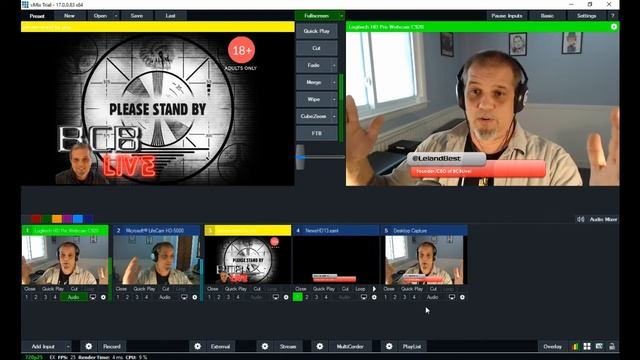Select Microsoft LifeCam HD-5000 input thumbnail
The width and height of the screenshot is (640, 360).
pos(156,260)
